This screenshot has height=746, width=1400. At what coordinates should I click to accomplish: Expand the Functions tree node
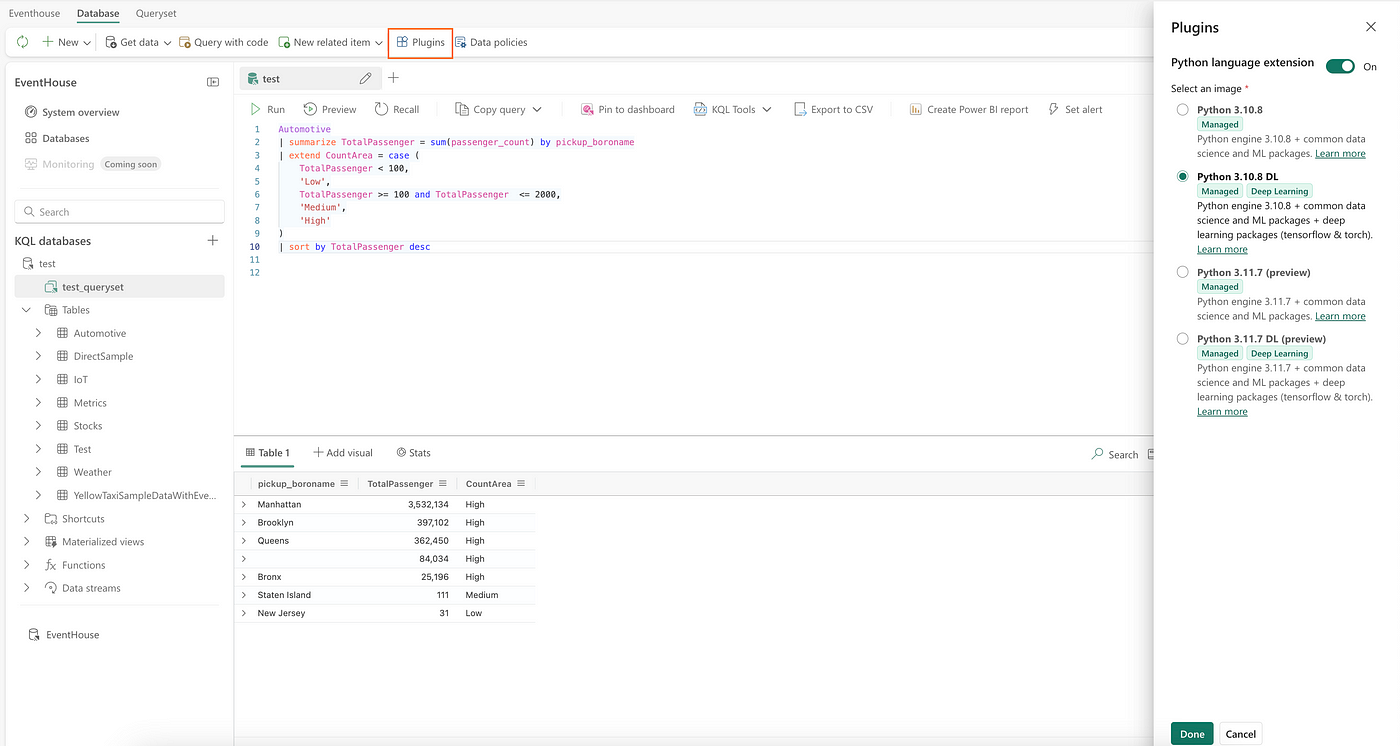tap(27, 565)
